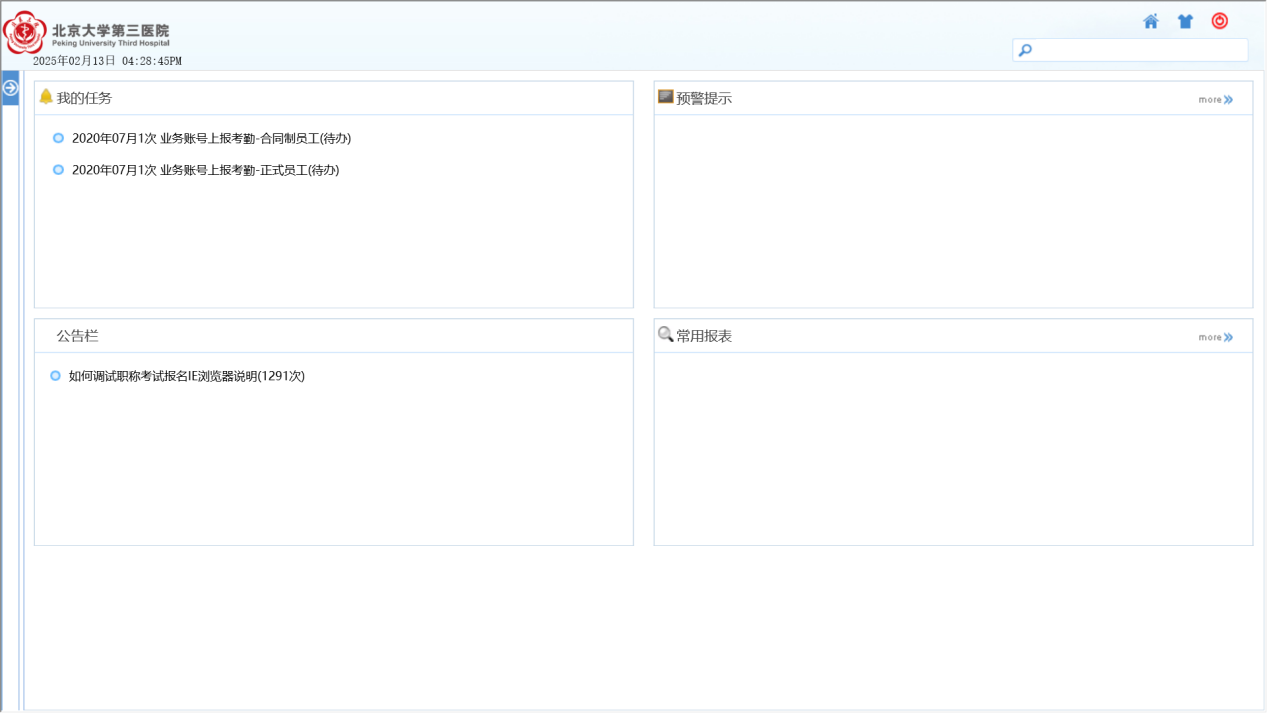Click the 预警提示 panel title

pos(704,99)
